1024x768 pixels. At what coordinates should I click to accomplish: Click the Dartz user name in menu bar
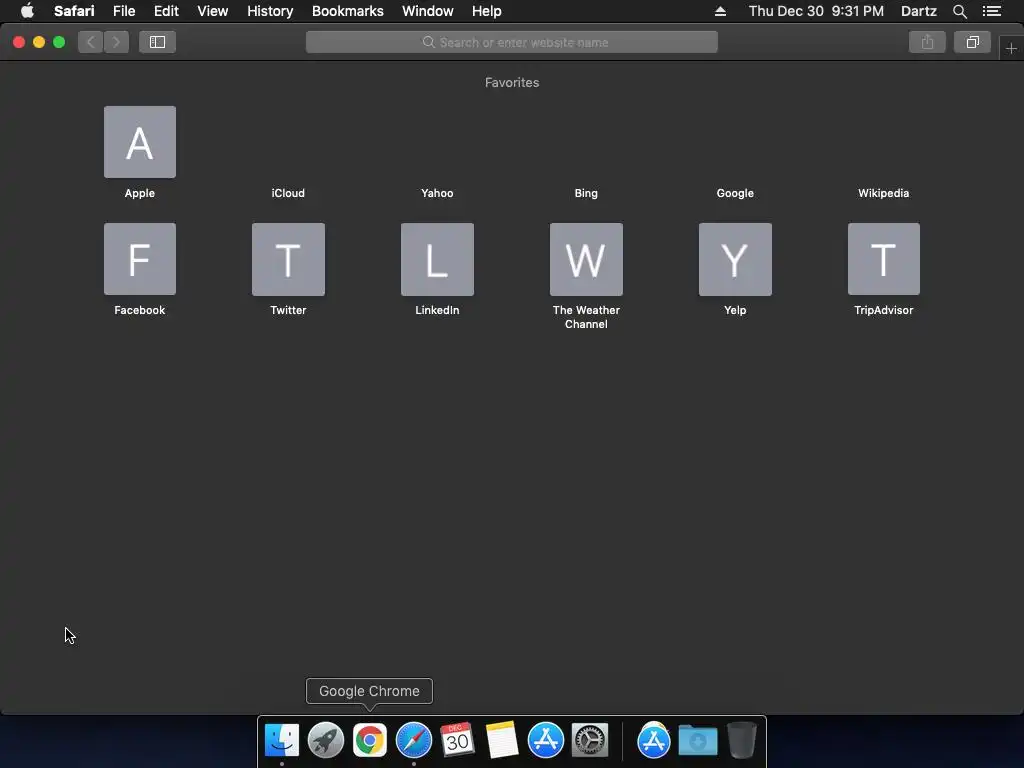coord(919,11)
